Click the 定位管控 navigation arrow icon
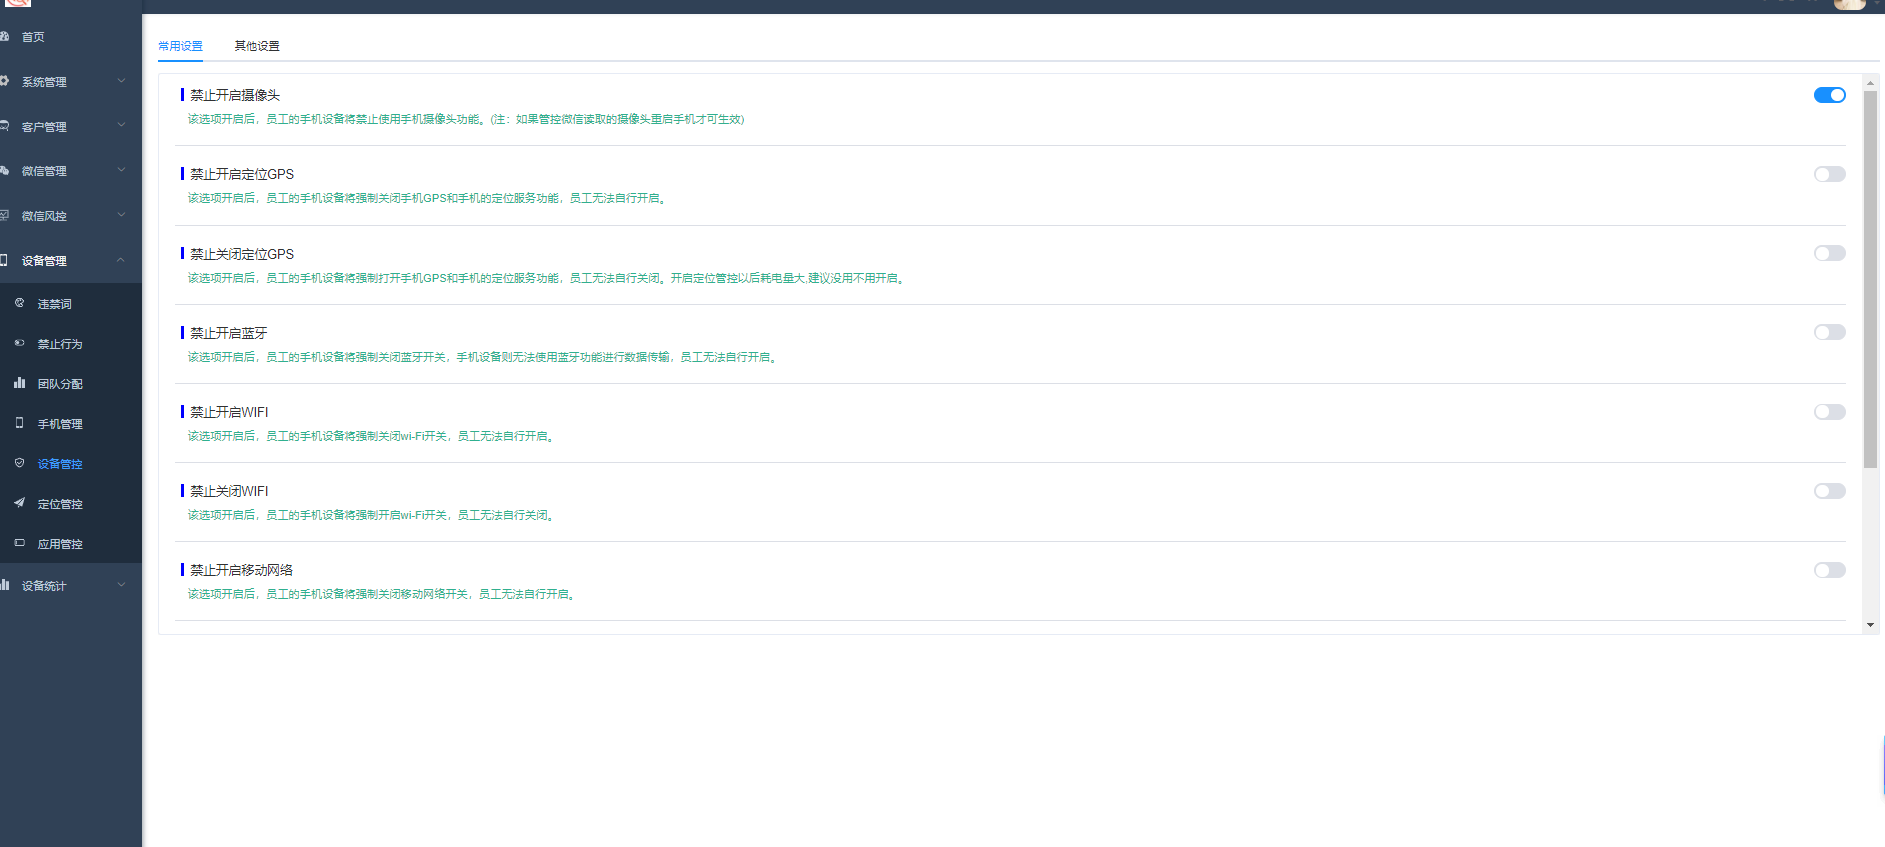Viewport: 1885px width, 847px height. (19, 503)
